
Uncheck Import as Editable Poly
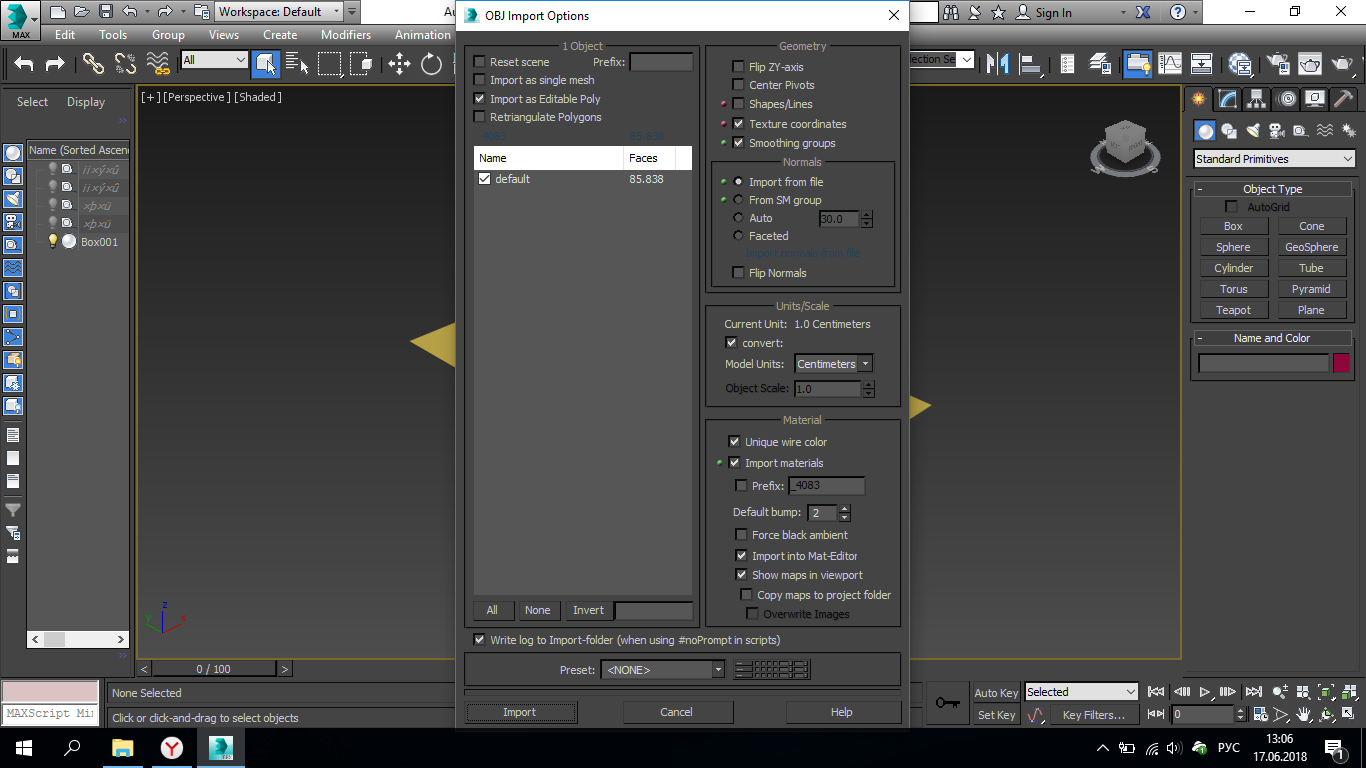tap(480, 99)
